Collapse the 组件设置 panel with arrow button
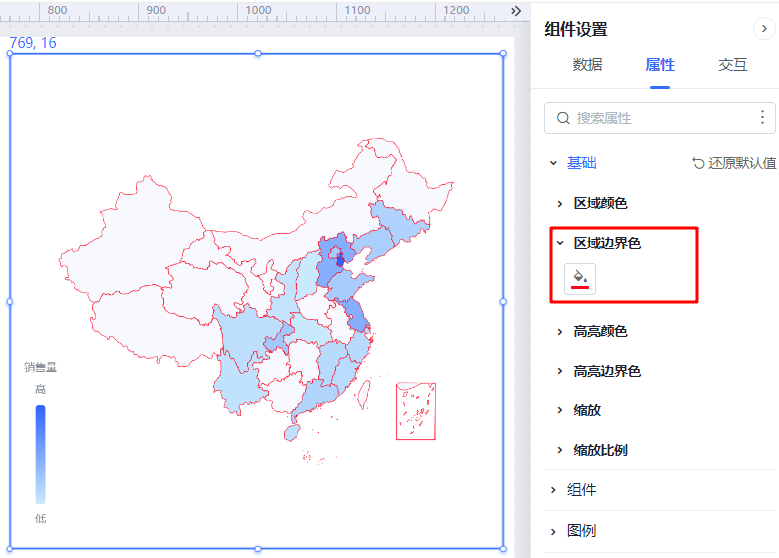 point(764,29)
